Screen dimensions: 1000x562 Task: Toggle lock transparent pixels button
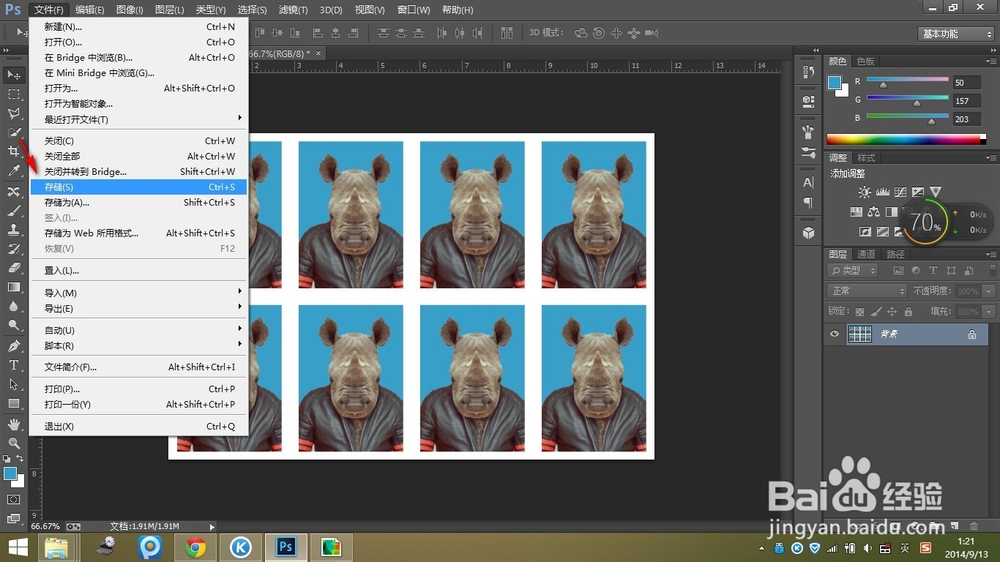[x=860, y=312]
